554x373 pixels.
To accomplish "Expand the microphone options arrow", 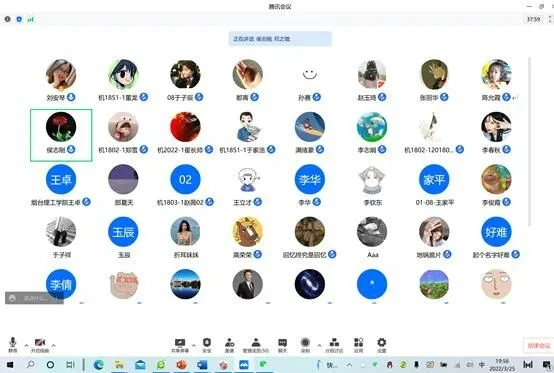I will [x=26, y=345].
